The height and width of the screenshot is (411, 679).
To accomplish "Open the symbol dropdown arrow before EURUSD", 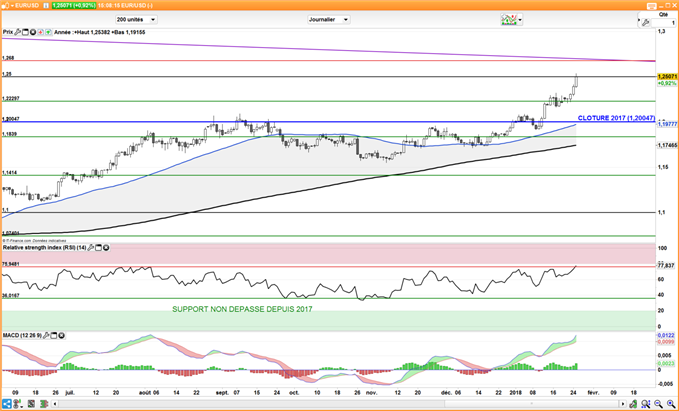I will tap(13, 6).
